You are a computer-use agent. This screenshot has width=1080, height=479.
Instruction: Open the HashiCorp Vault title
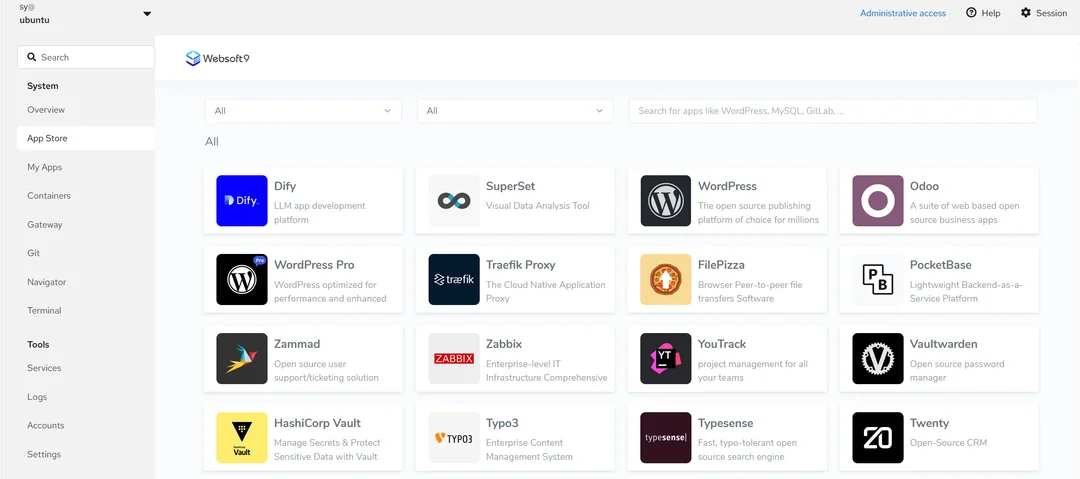point(318,423)
